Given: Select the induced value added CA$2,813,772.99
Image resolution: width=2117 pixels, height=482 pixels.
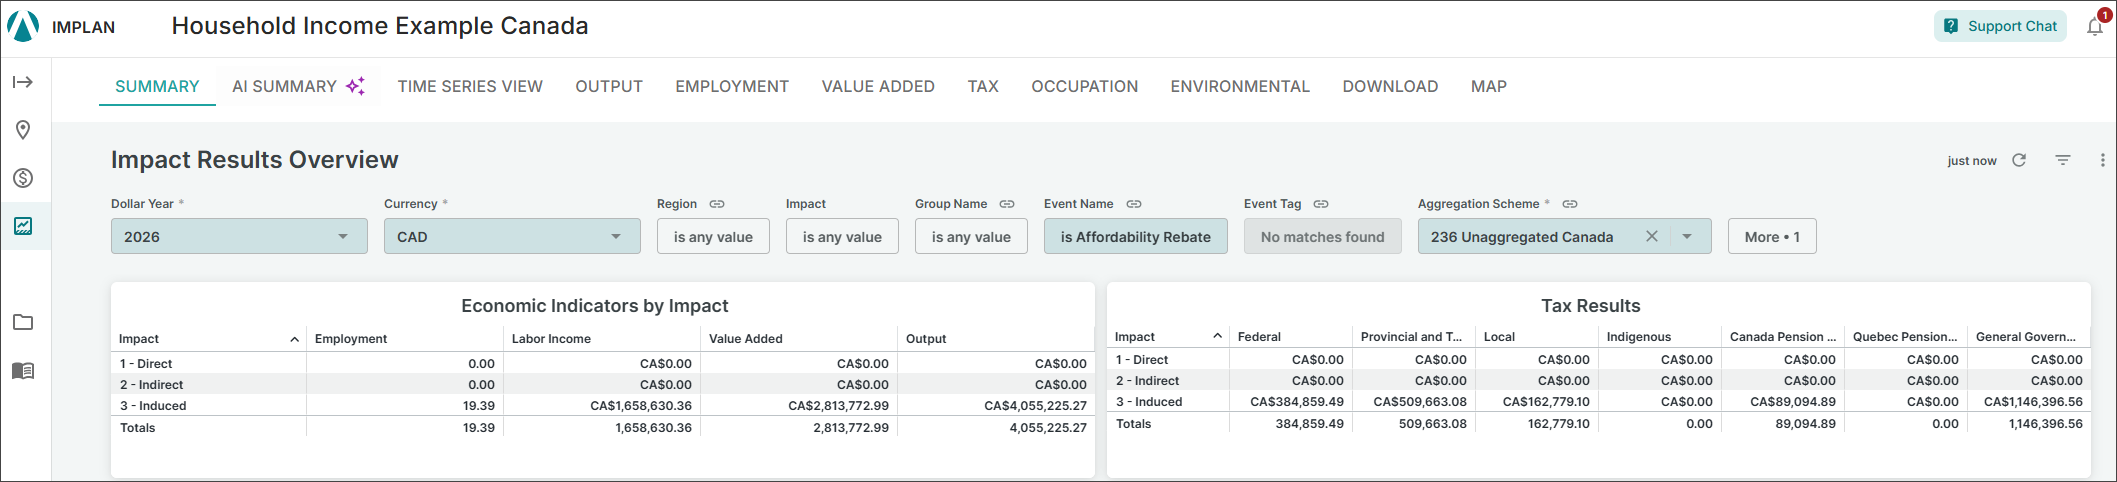Looking at the screenshot, I should coord(838,406).
